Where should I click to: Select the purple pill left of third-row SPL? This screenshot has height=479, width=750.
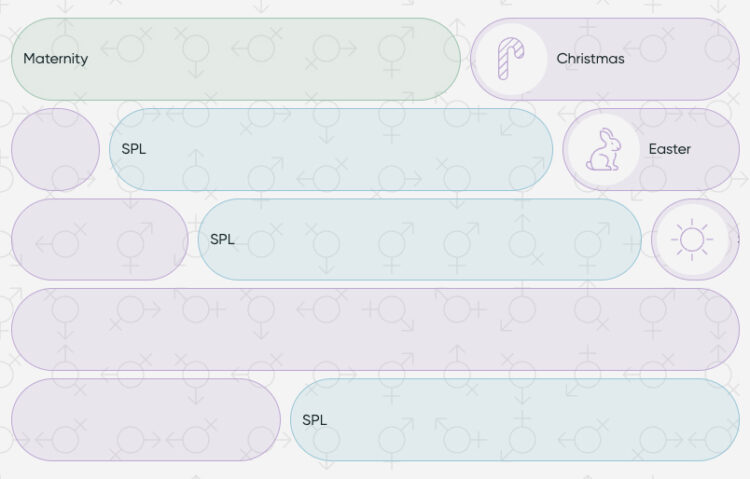tap(99, 240)
